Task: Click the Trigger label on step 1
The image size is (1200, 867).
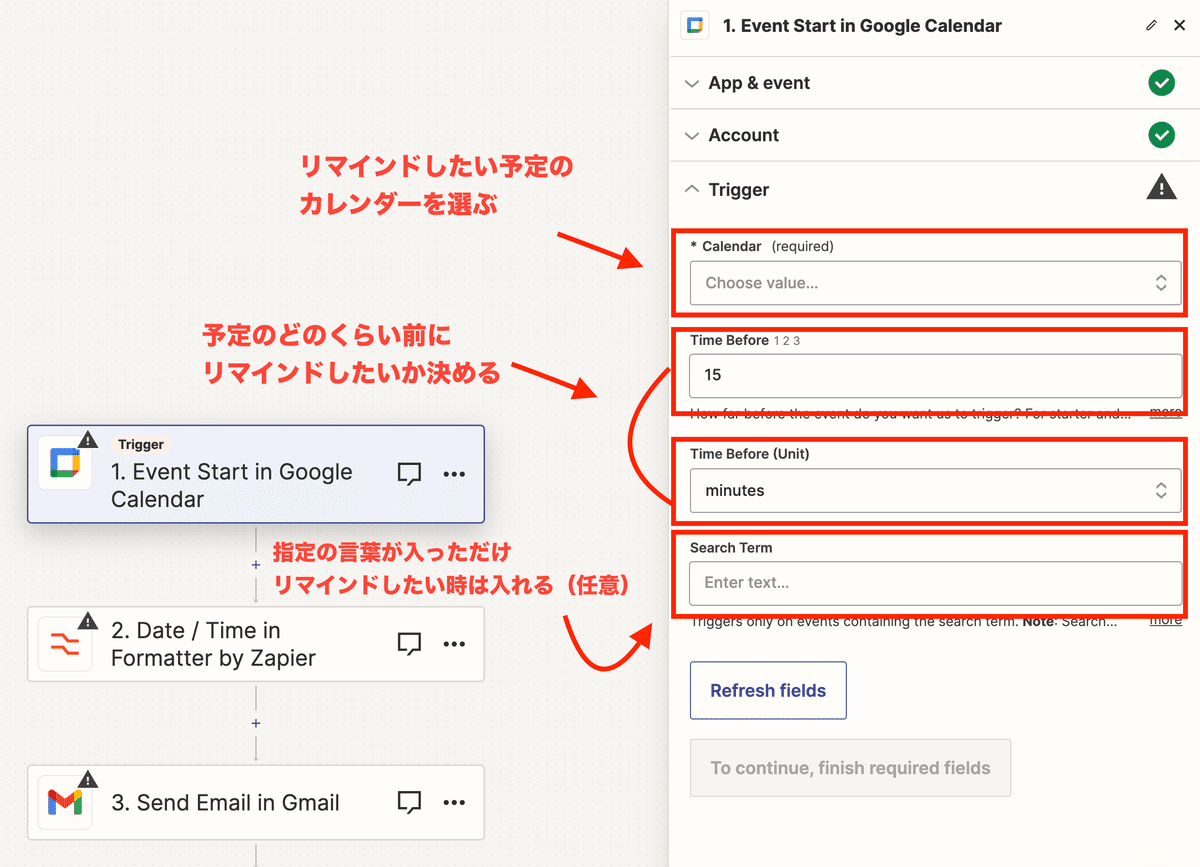Action: point(139,444)
